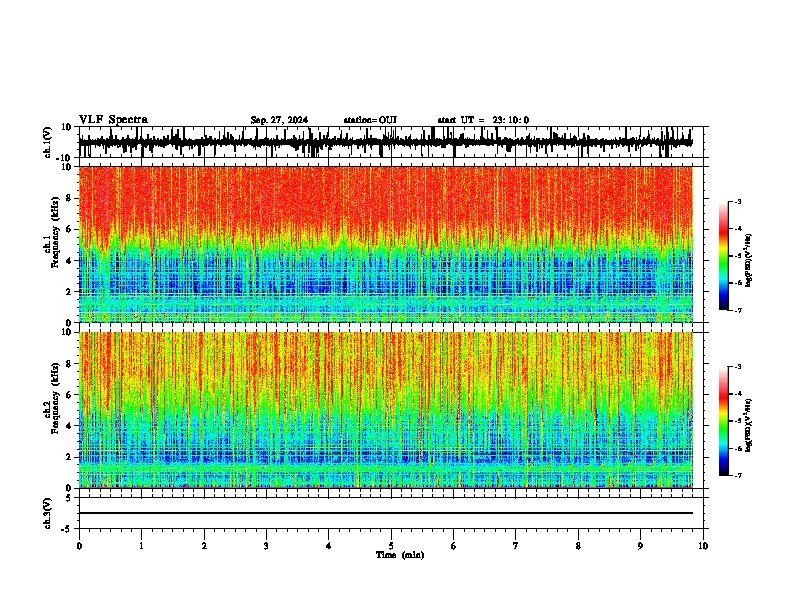Click the "-7" label on ch.2 color scale

(738, 476)
